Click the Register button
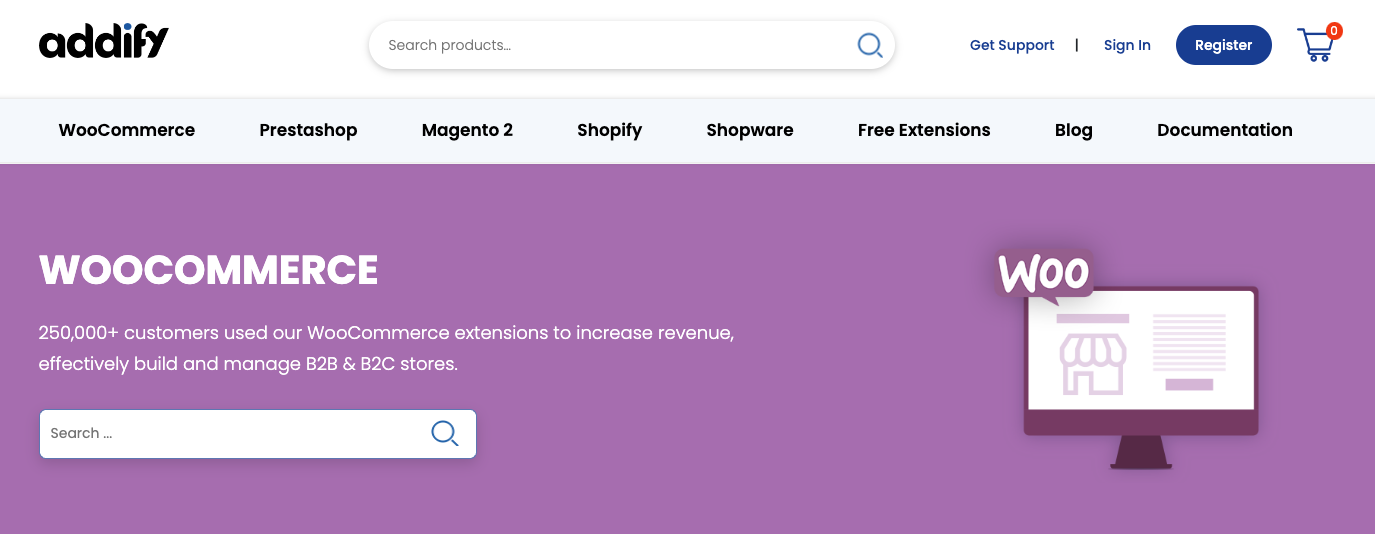Image resolution: width=1375 pixels, height=534 pixels. [x=1223, y=45]
